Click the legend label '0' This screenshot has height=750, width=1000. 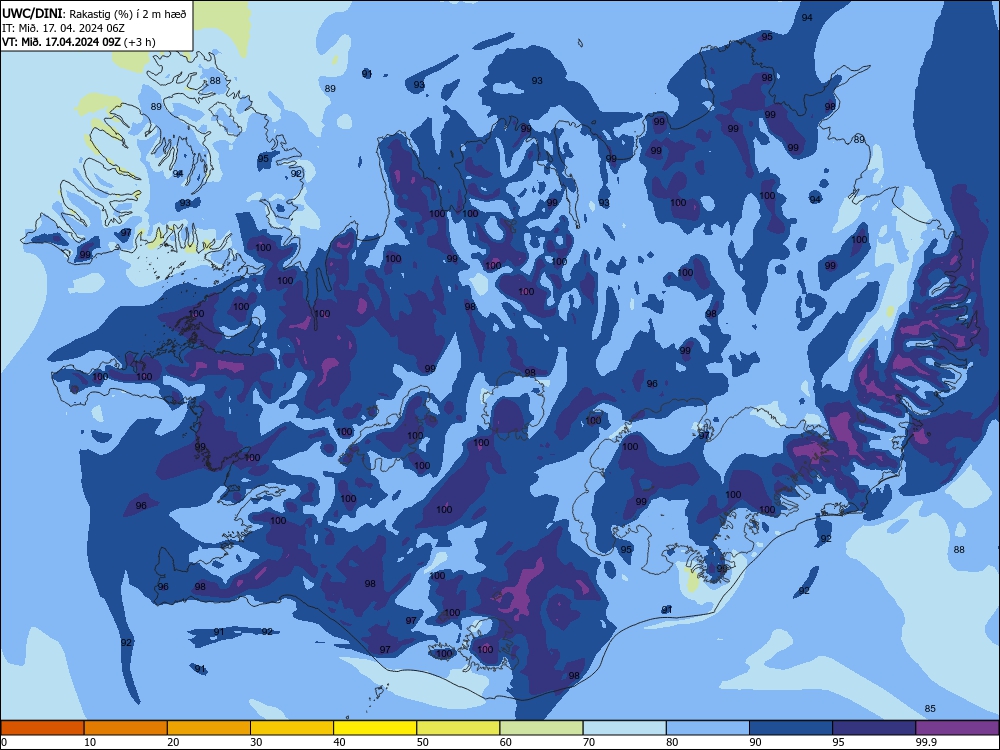tap(4, 742)
